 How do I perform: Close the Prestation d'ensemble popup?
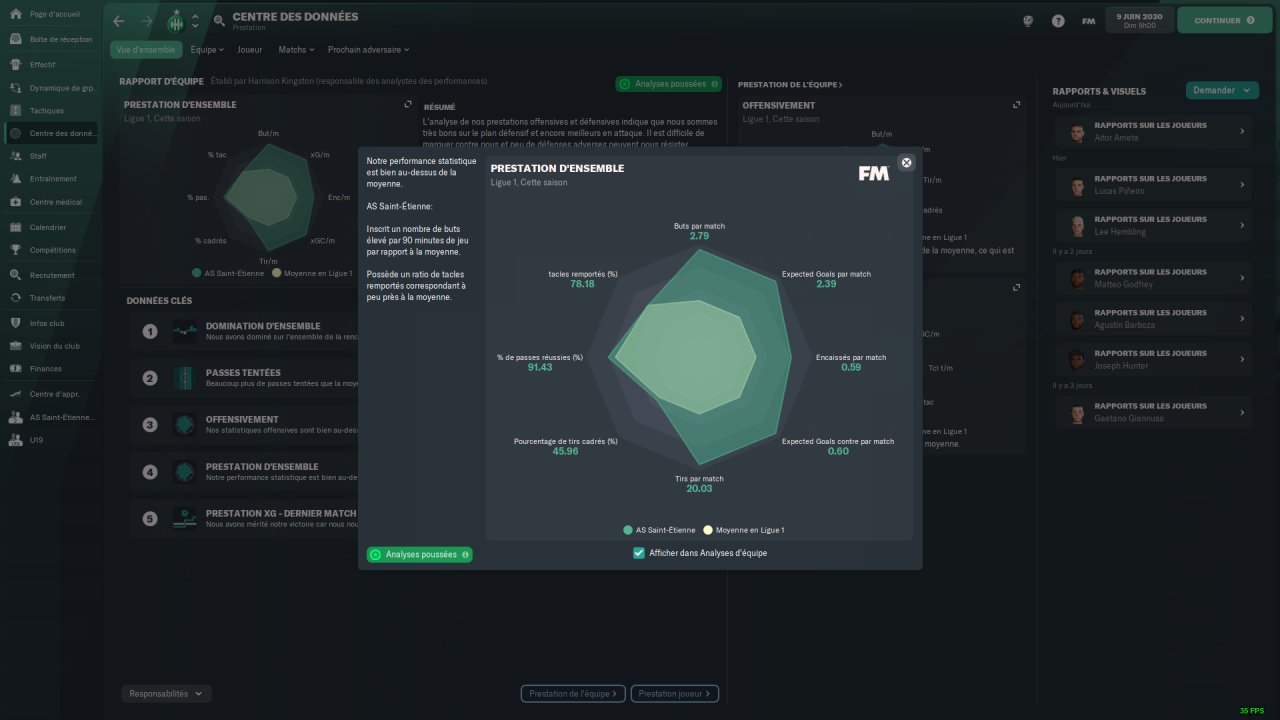906,162
